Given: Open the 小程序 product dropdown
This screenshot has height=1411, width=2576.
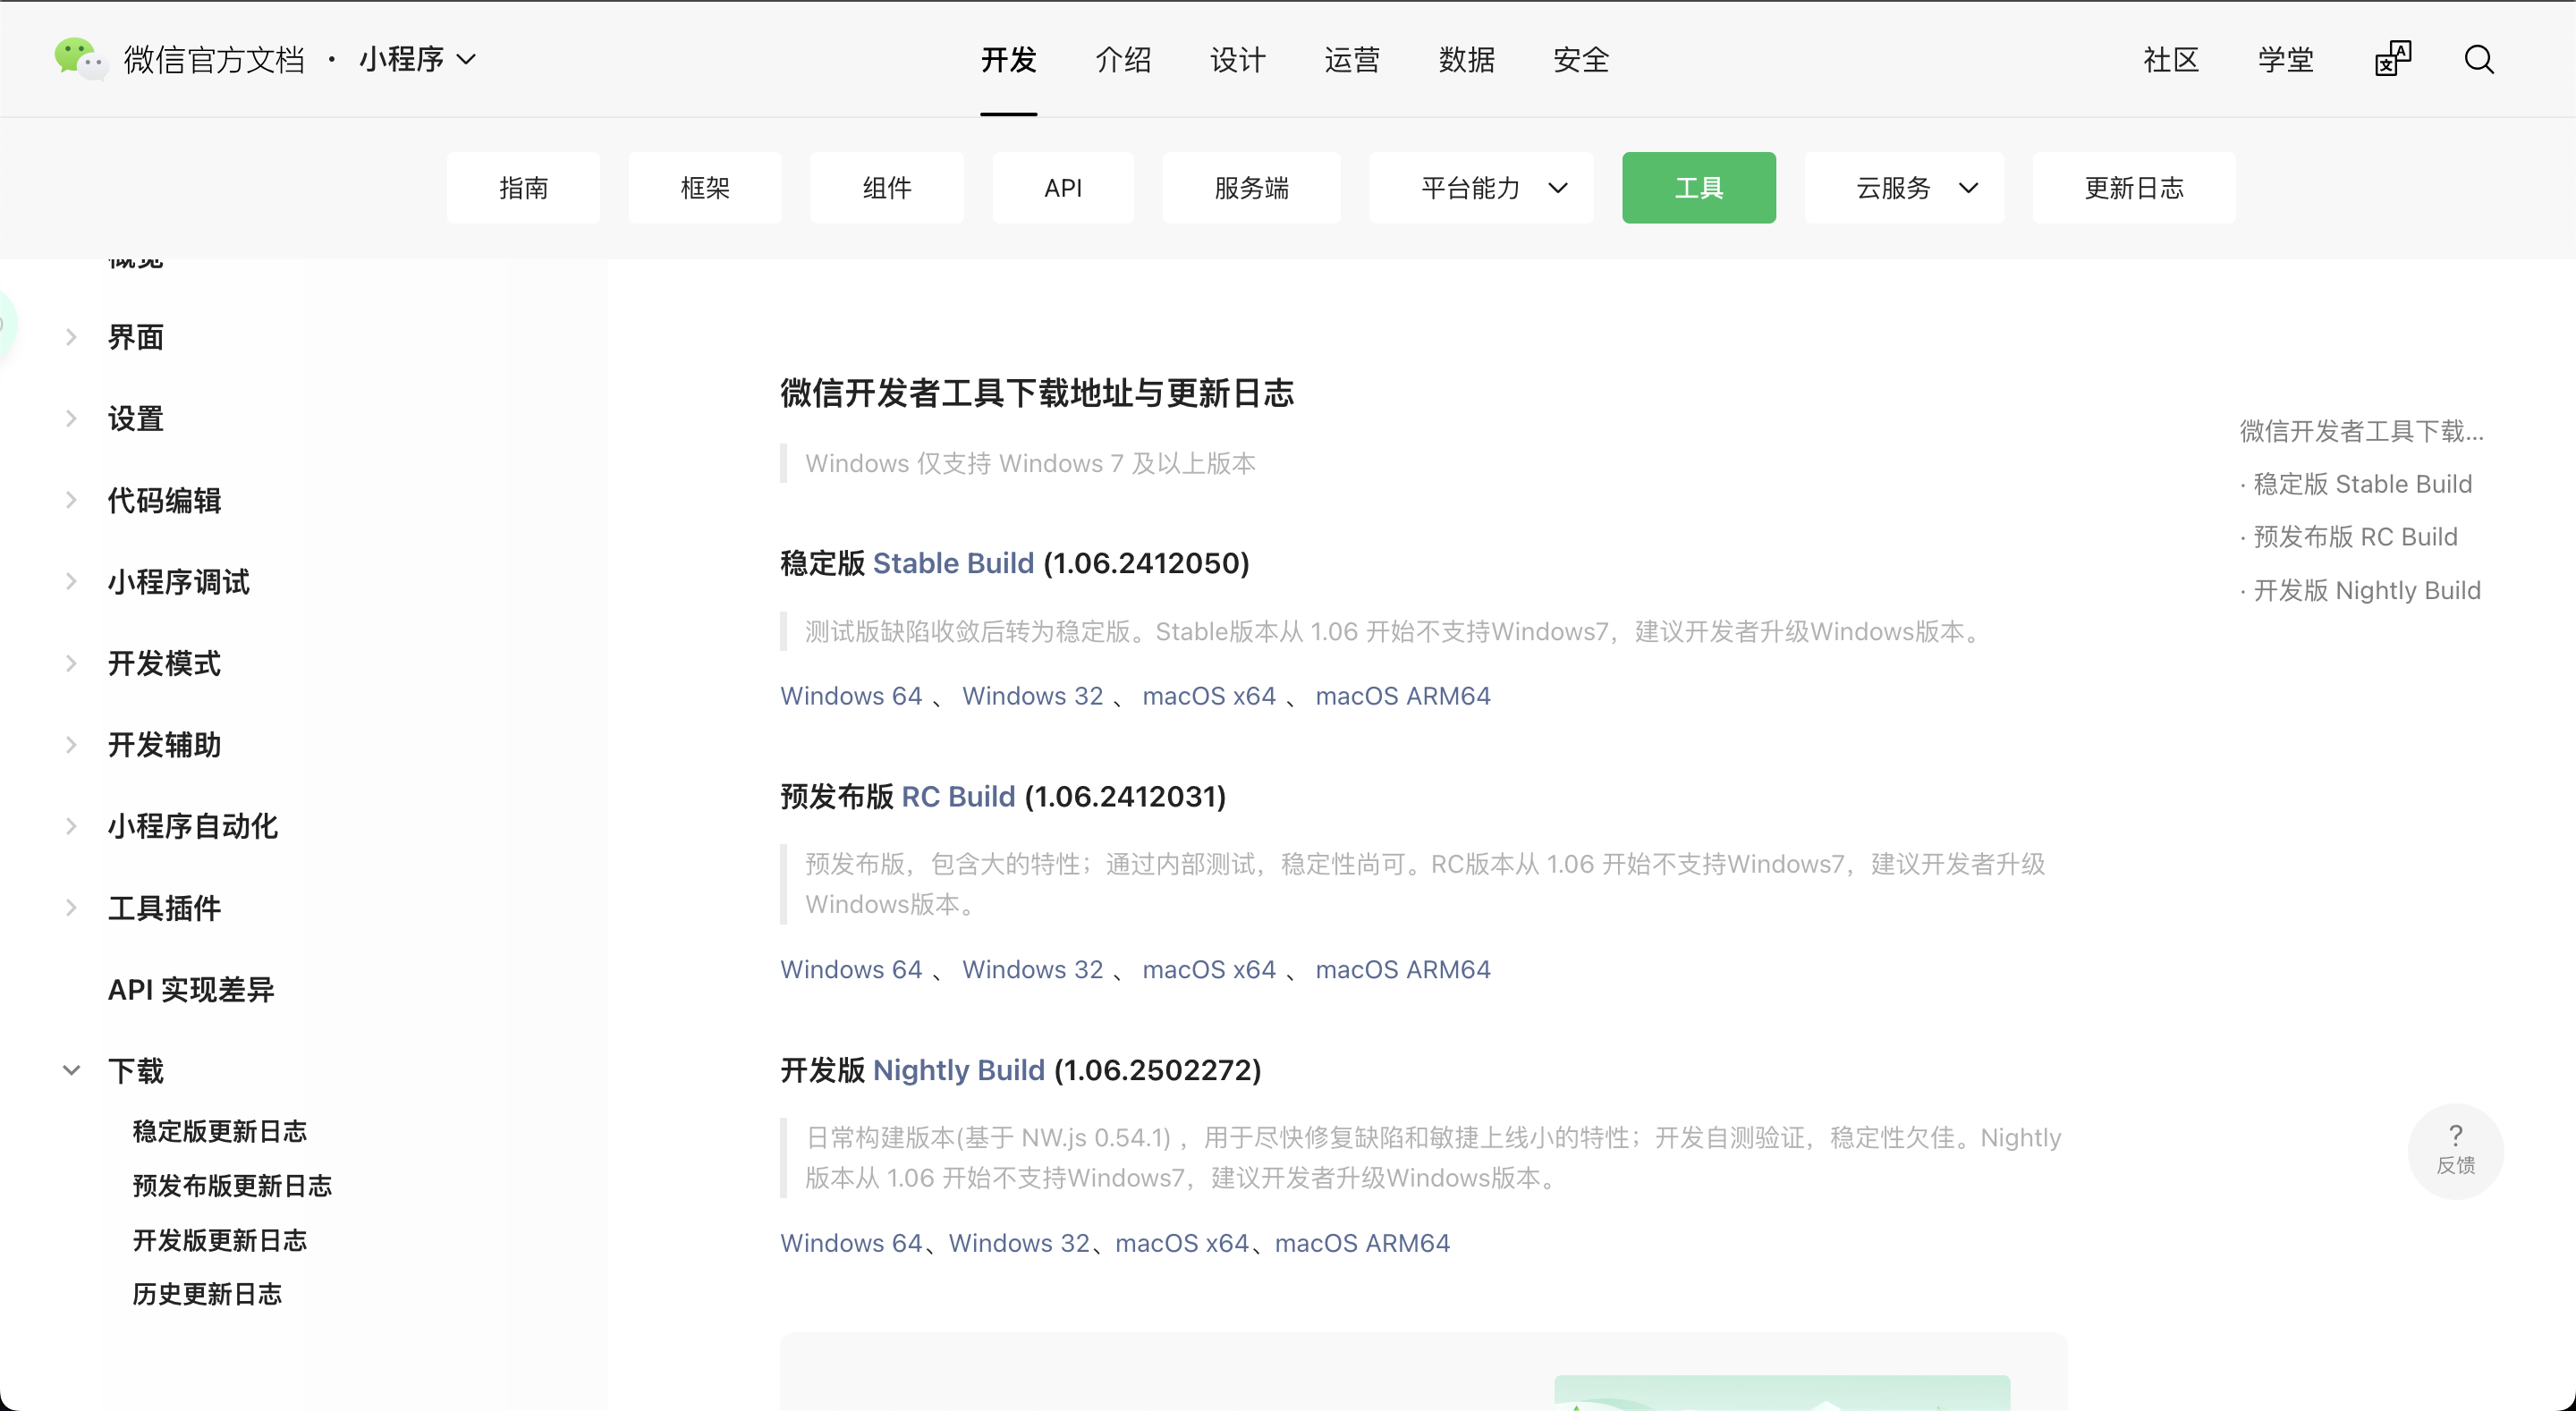Looking at the screenshot, I should [x=417, y=59].
